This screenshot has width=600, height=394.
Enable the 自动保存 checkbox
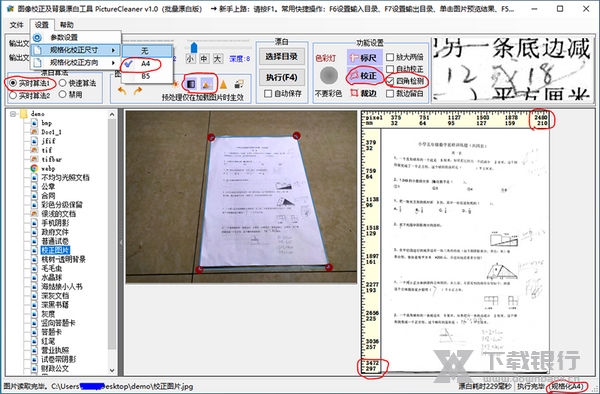click(x=268, y=93)
